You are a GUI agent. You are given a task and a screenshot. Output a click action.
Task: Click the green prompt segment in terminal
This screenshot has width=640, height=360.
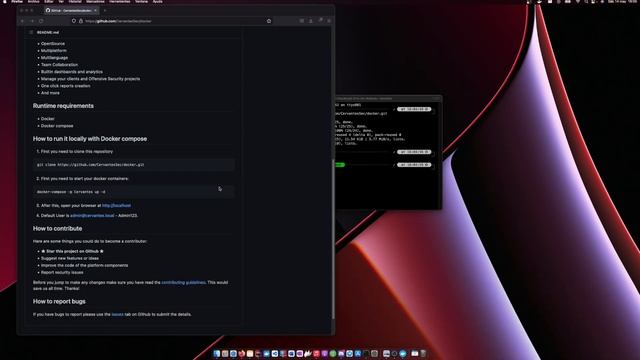(x=340, y=165)
